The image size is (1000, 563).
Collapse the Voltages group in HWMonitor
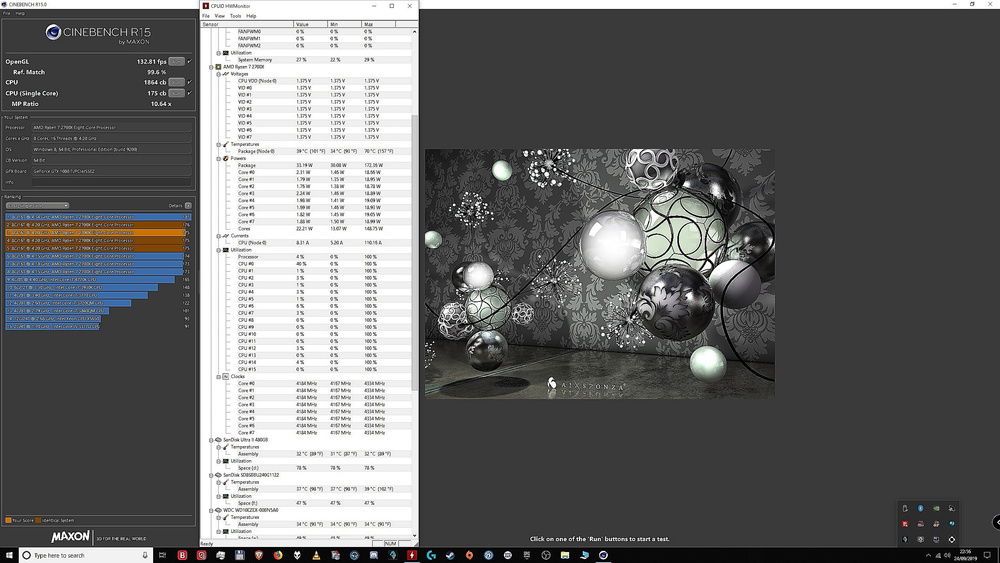(218, 74)
